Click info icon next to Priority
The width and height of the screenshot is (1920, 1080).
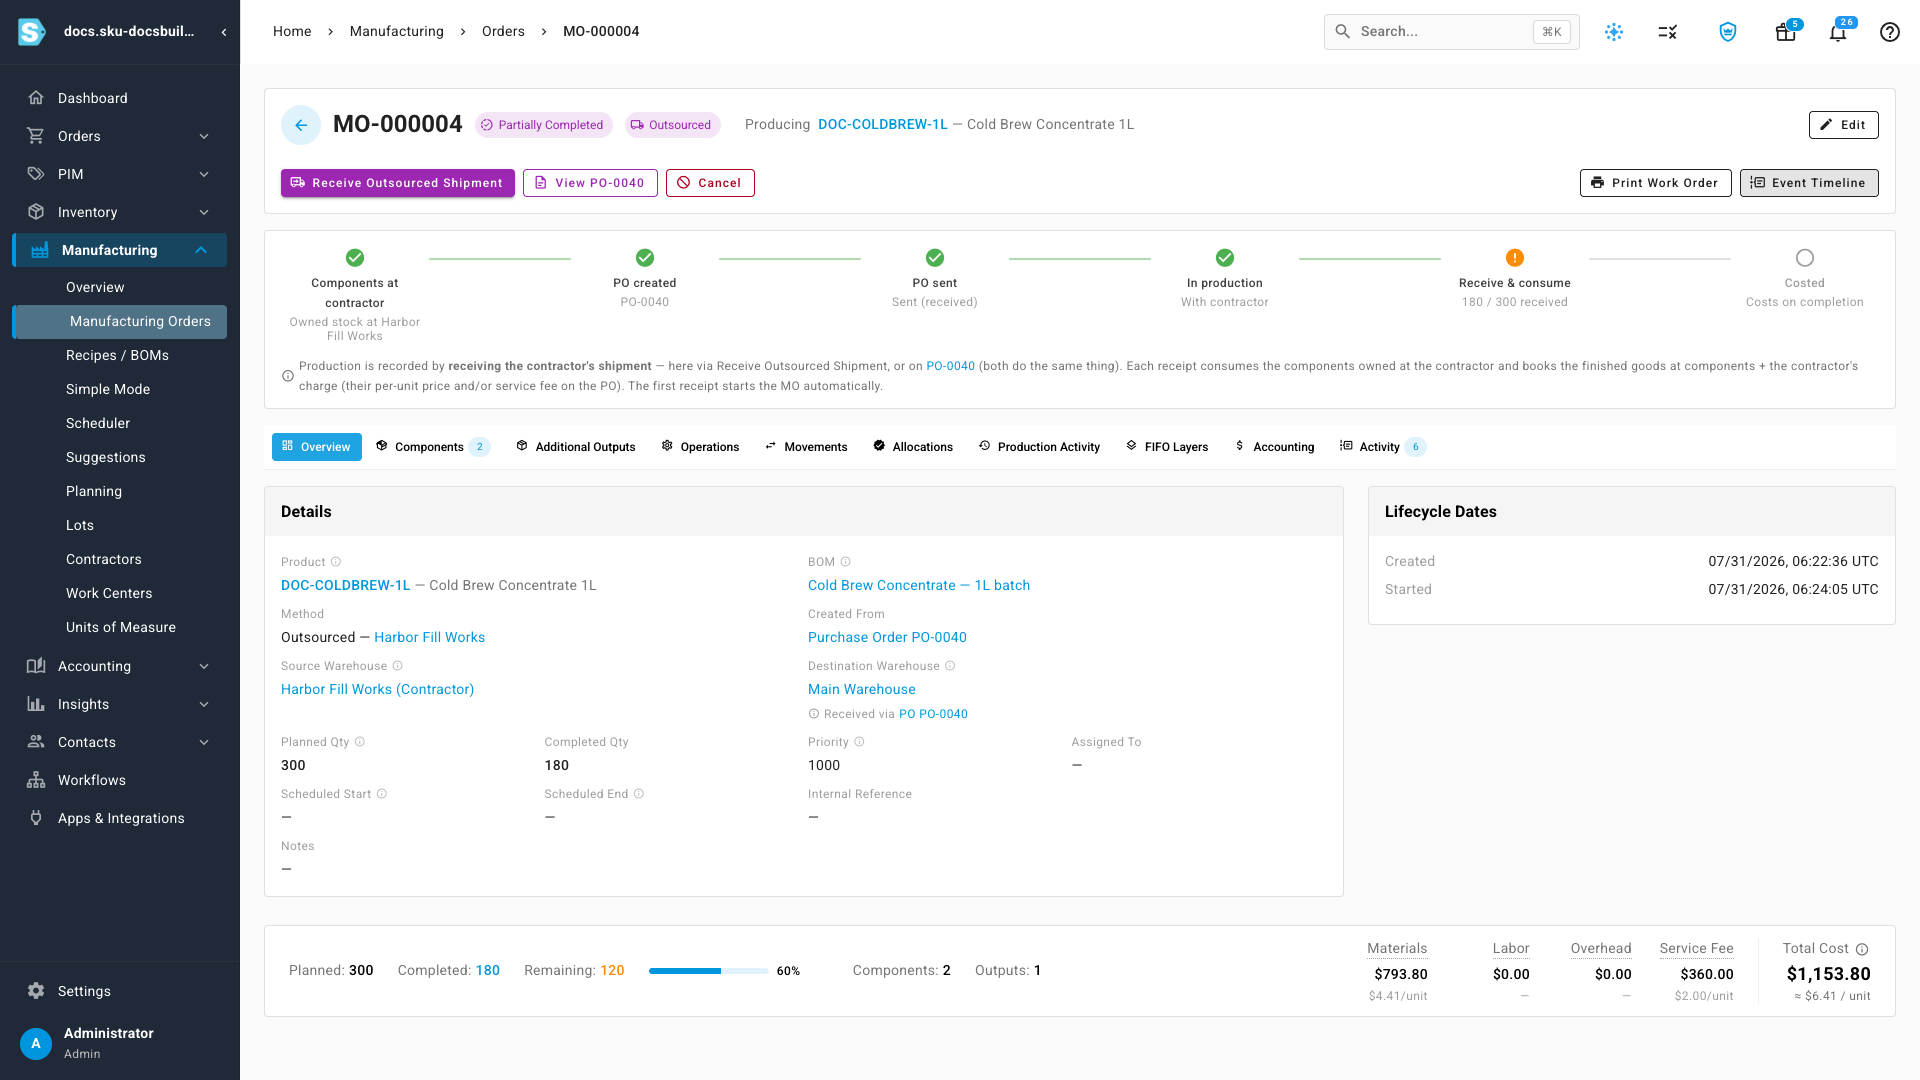[x=859, y=742]
